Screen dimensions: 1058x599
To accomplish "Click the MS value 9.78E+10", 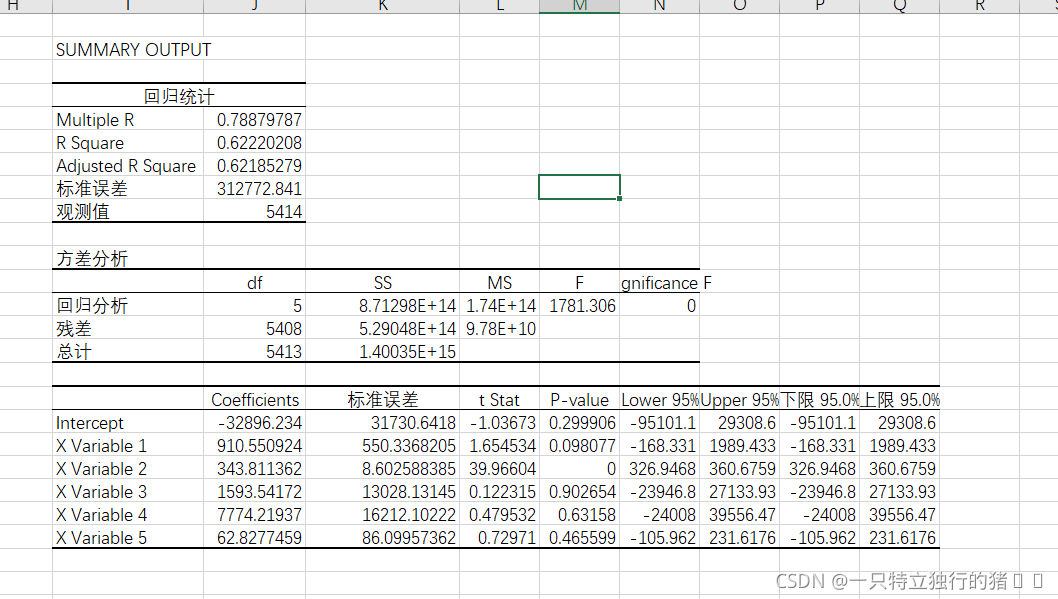I will (499, 329).
